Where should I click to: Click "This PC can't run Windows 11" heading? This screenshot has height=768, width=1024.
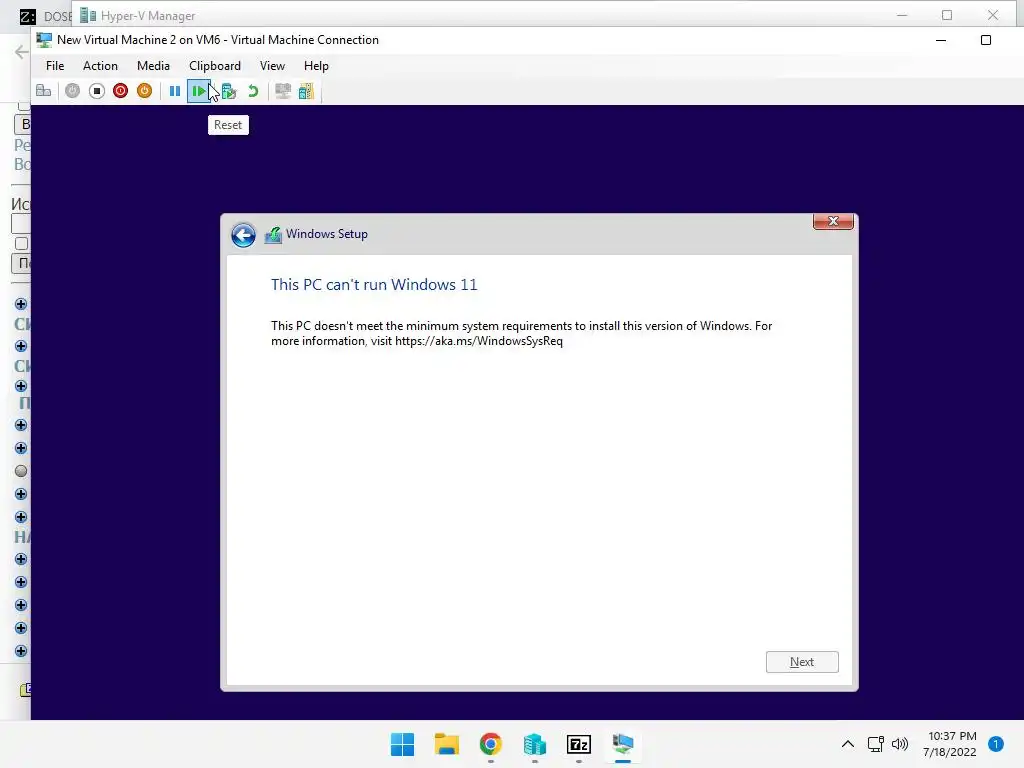(374, 285)
